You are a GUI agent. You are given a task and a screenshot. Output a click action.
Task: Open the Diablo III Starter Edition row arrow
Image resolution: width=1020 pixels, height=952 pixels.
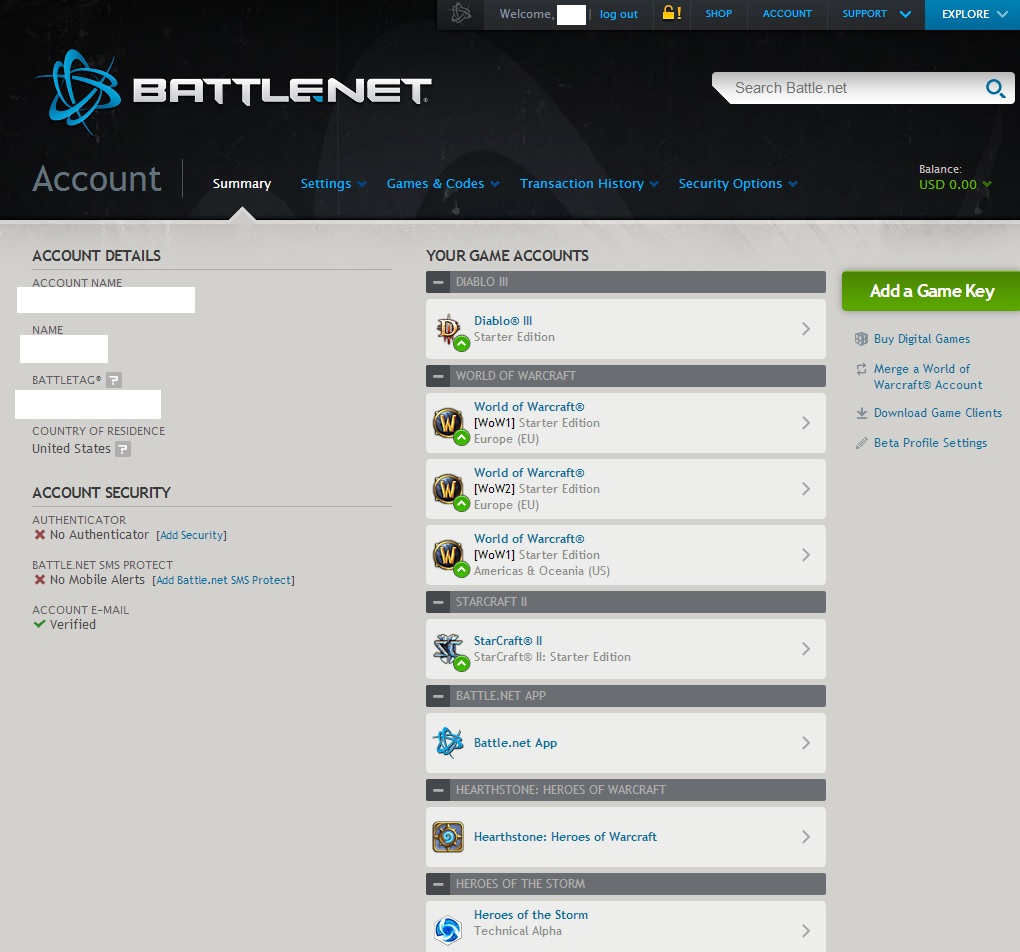click(x=806, y=329)
